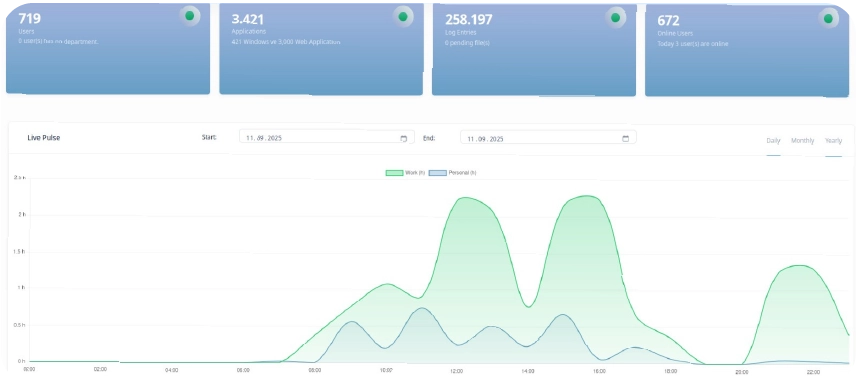Click the green status dot on Applications card
Screen dimensions: 858x387
[403, 17]
